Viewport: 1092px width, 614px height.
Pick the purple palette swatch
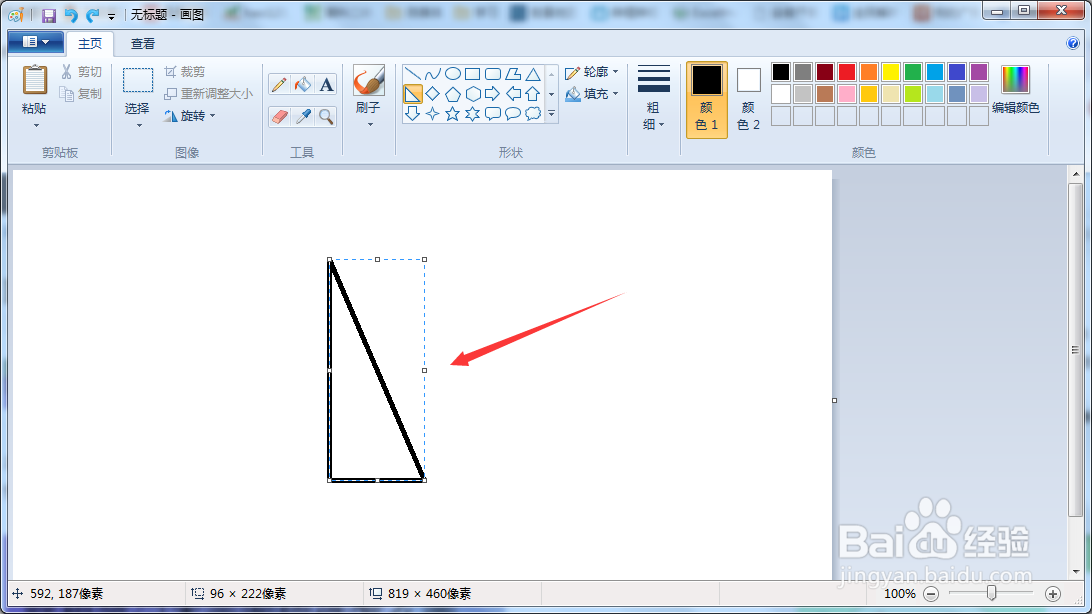[979, 72]
